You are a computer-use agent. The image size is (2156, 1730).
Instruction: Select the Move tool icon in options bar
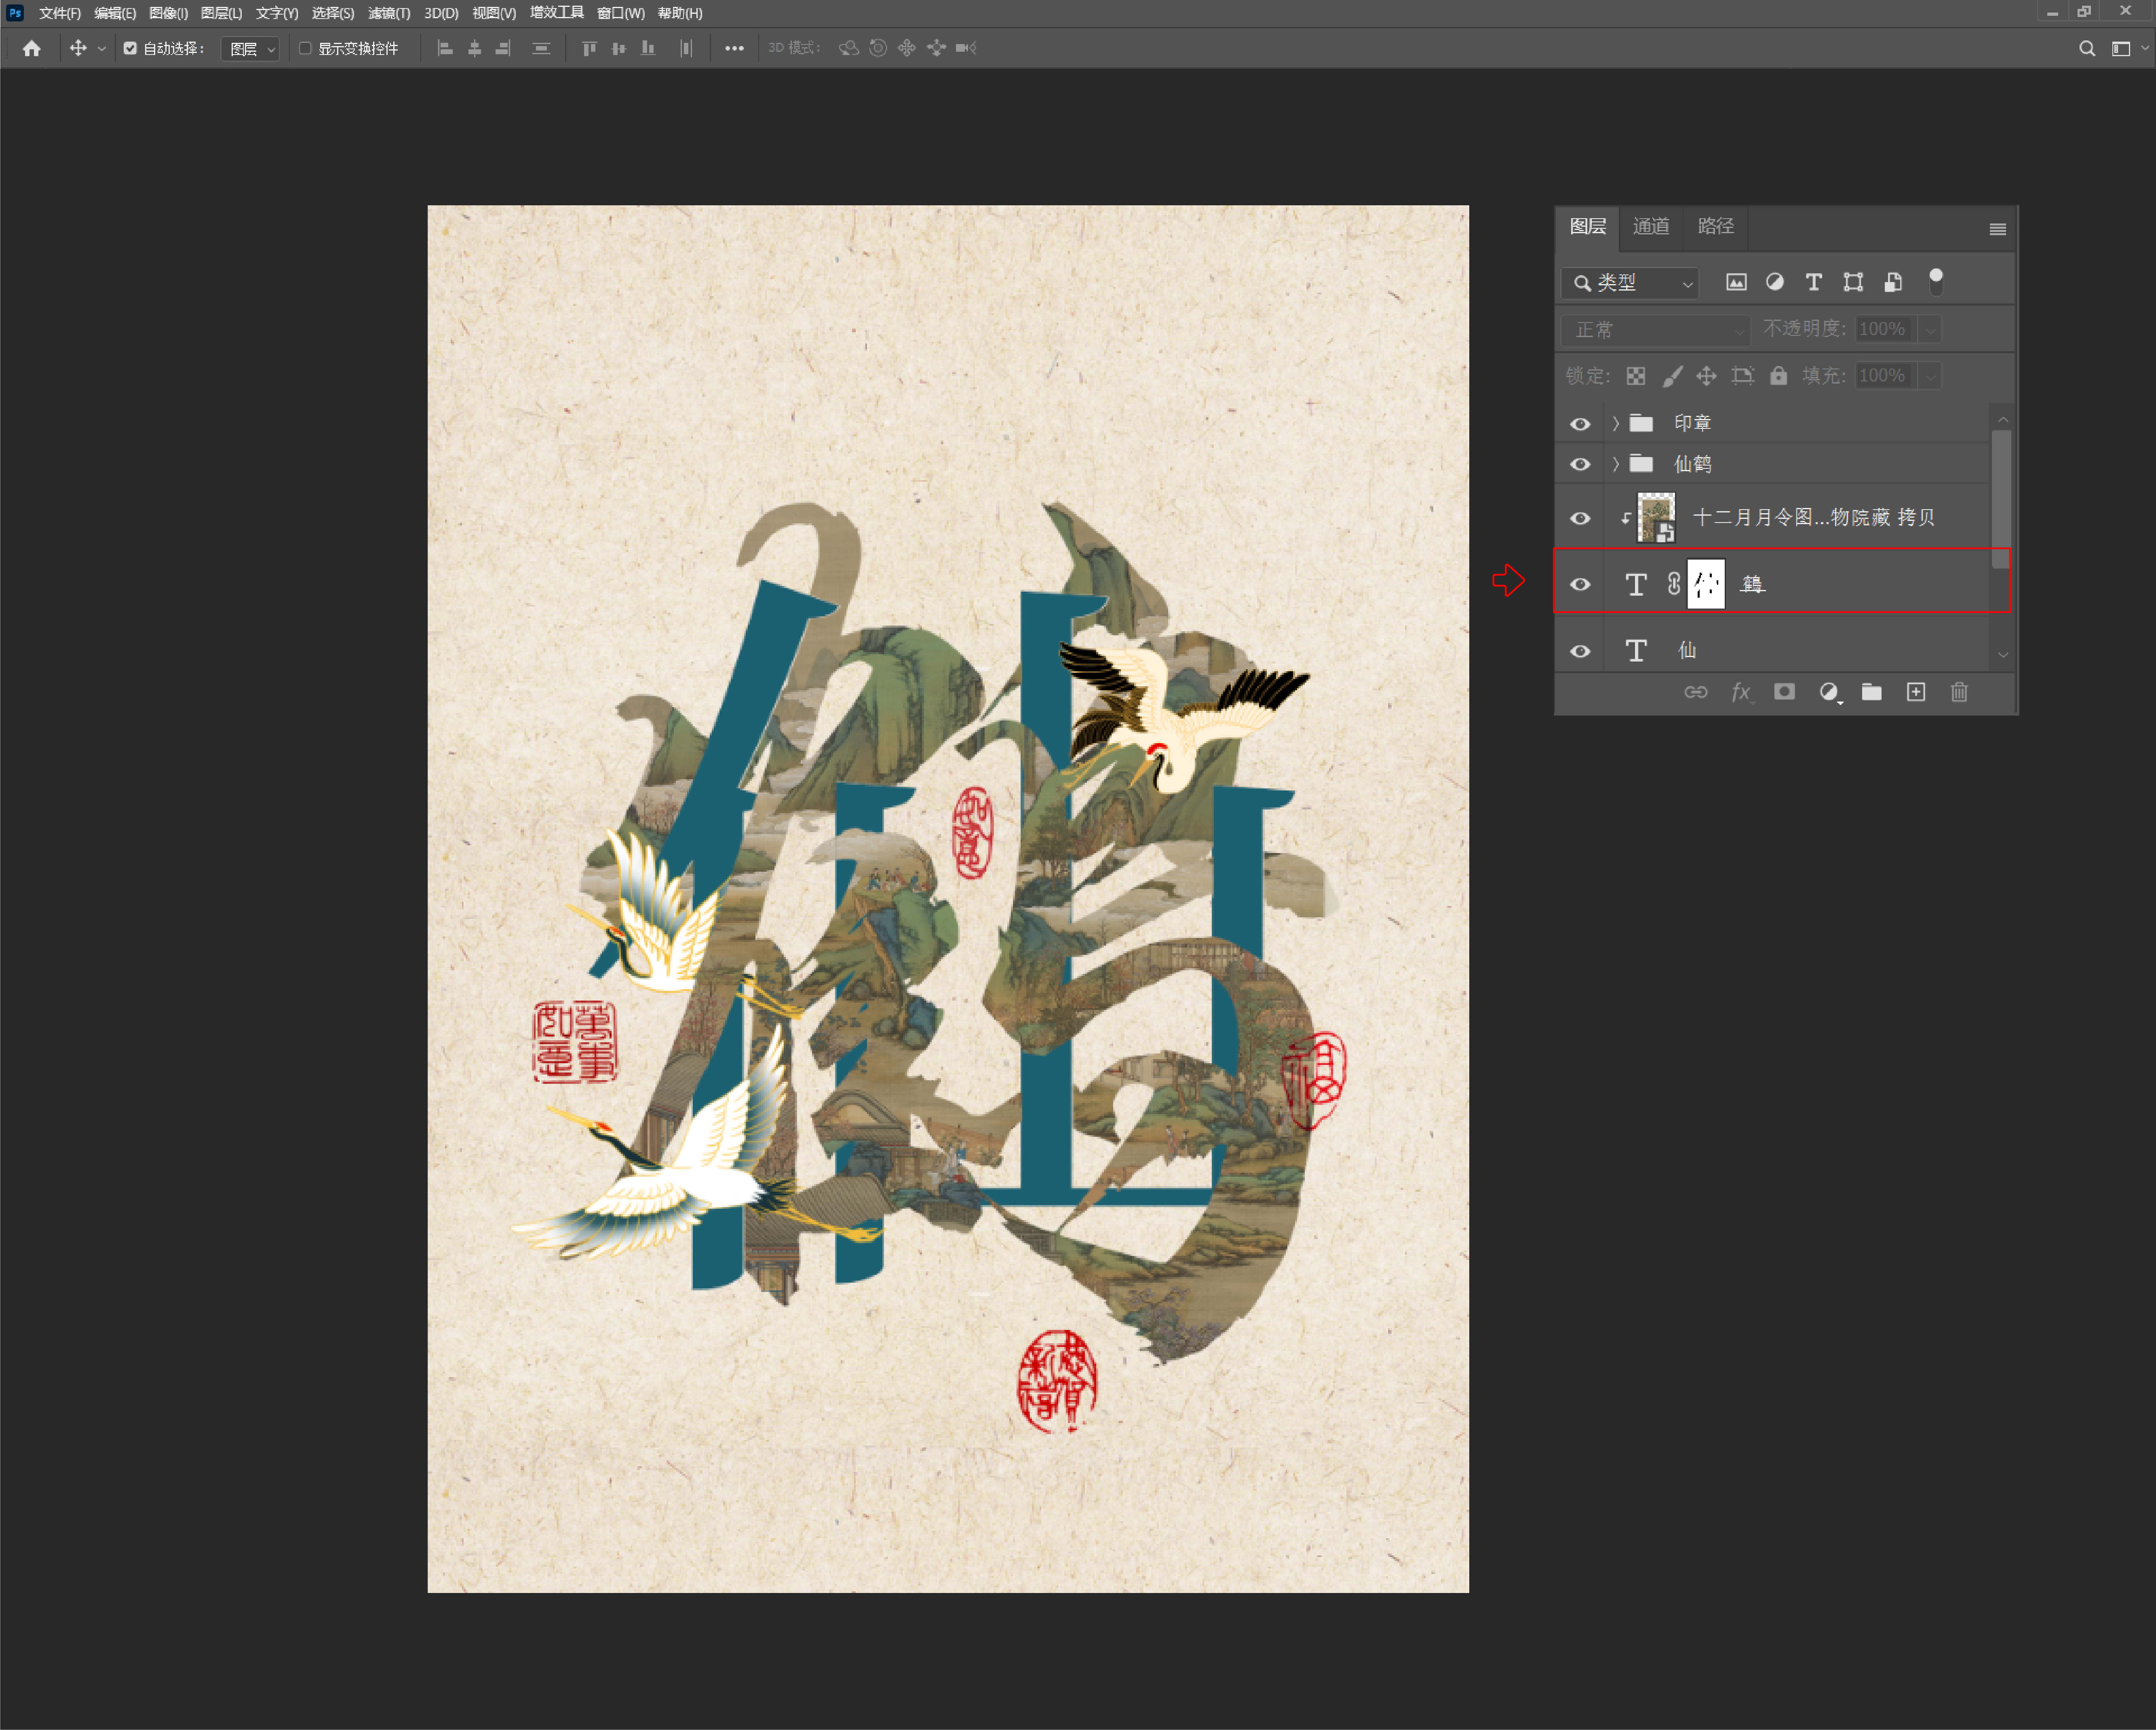click(x=78, y=48)
